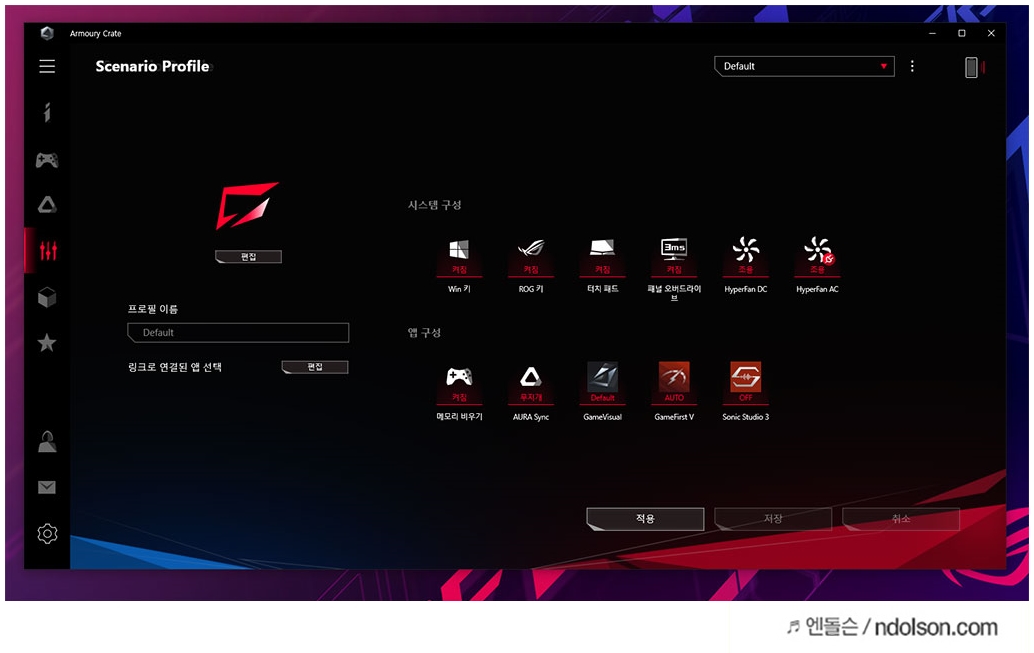Image resolution: width=1034 pixels, height=653 pixels.
Task: Open the mail news sidebar icon
Action: (x=47, y=487)
